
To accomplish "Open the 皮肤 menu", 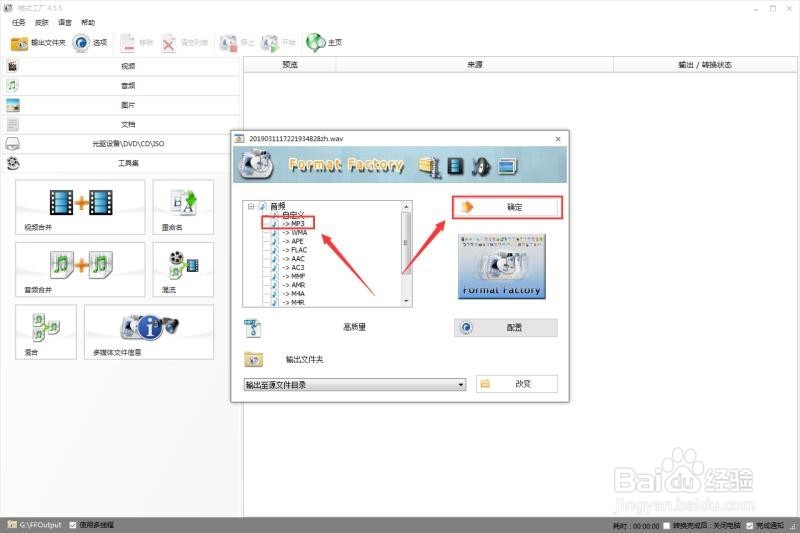I will 41,22.
